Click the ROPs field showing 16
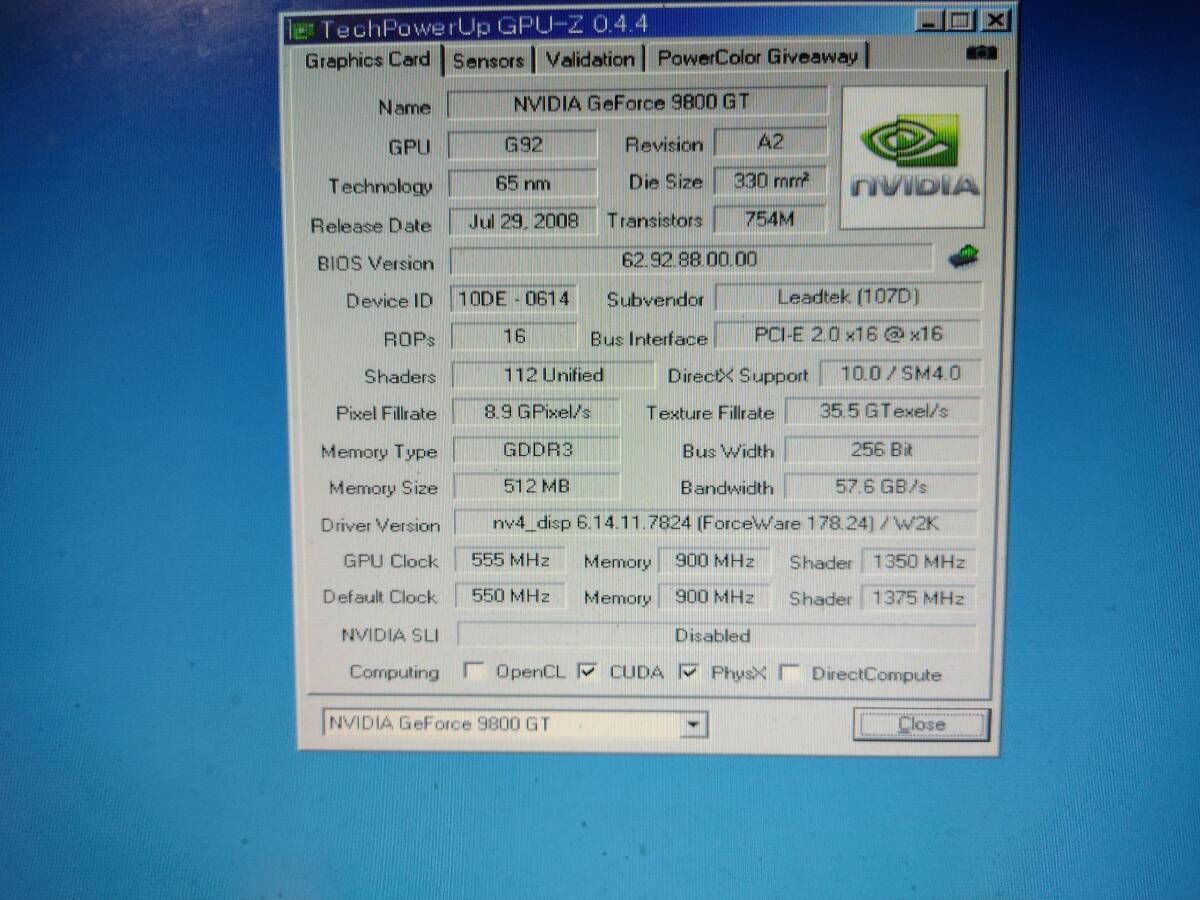Image resolution: width=1200 pixels, height=900 pixels. (x=514, y=337)
